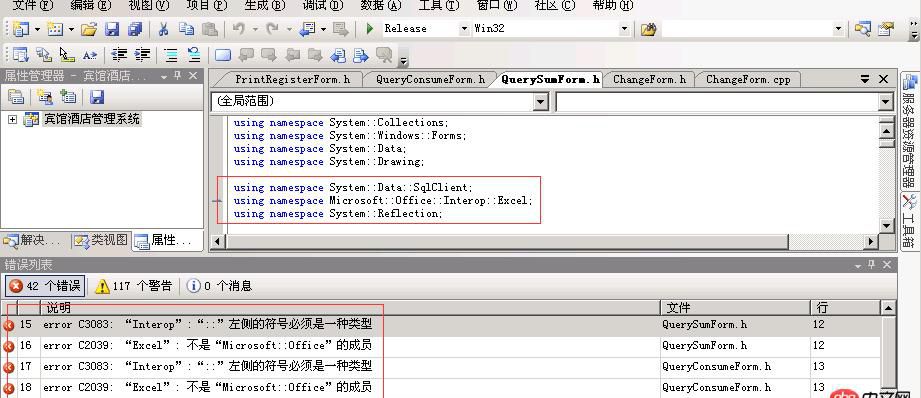Switch to the ChangeForm.h tab
This screenshot has width=921, height=398.
[x=649, y=79]
